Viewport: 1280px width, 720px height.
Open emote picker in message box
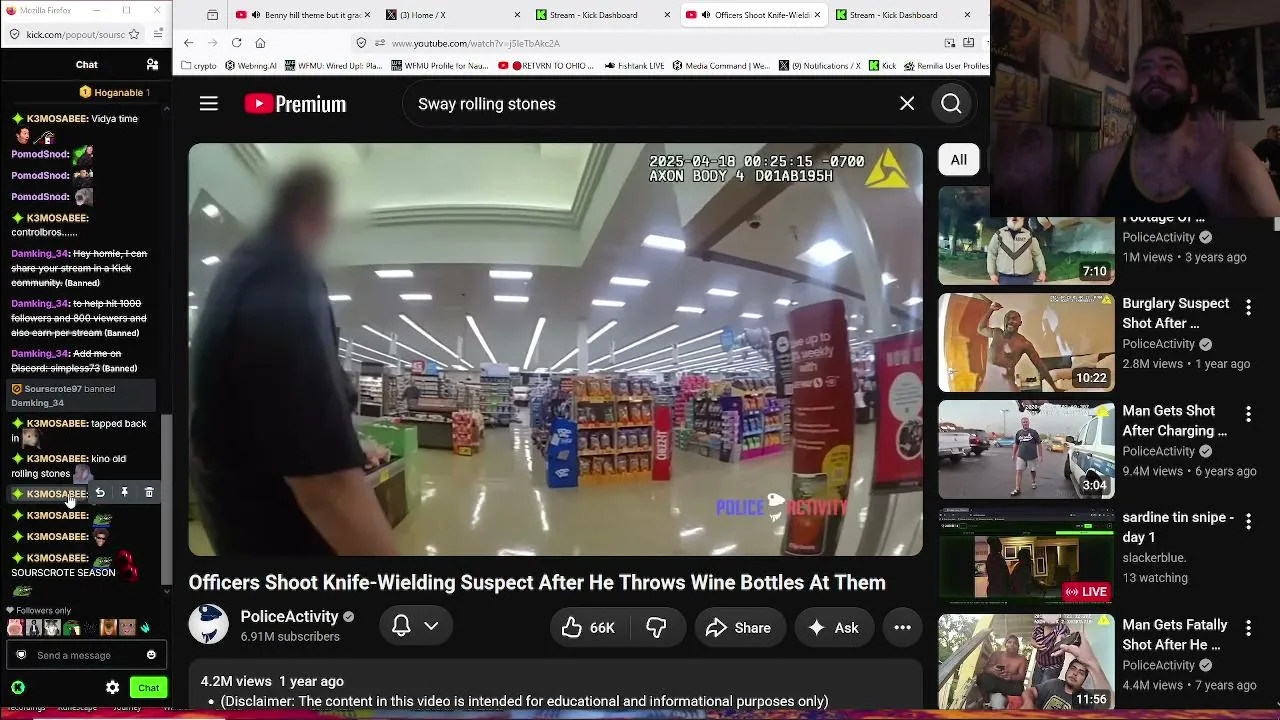tap(151, 655)
